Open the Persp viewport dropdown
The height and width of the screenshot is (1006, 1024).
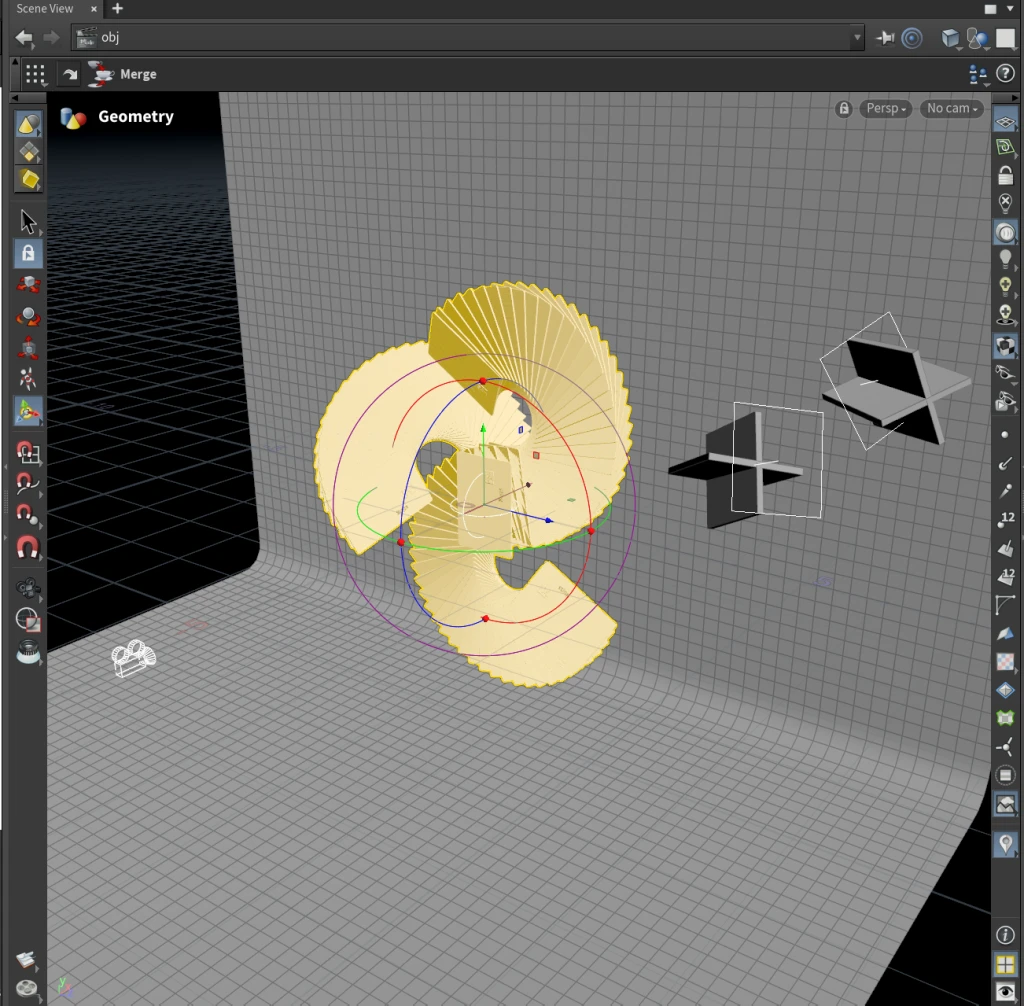coord(886,108)
